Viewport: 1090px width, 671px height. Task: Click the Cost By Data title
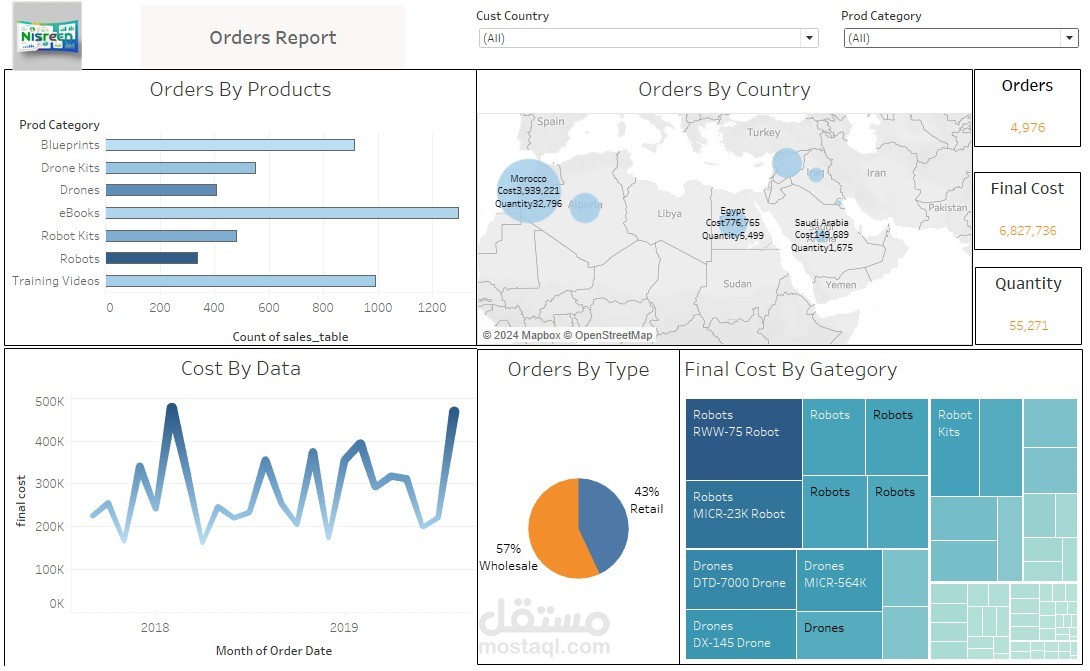(x=241, y=368)
